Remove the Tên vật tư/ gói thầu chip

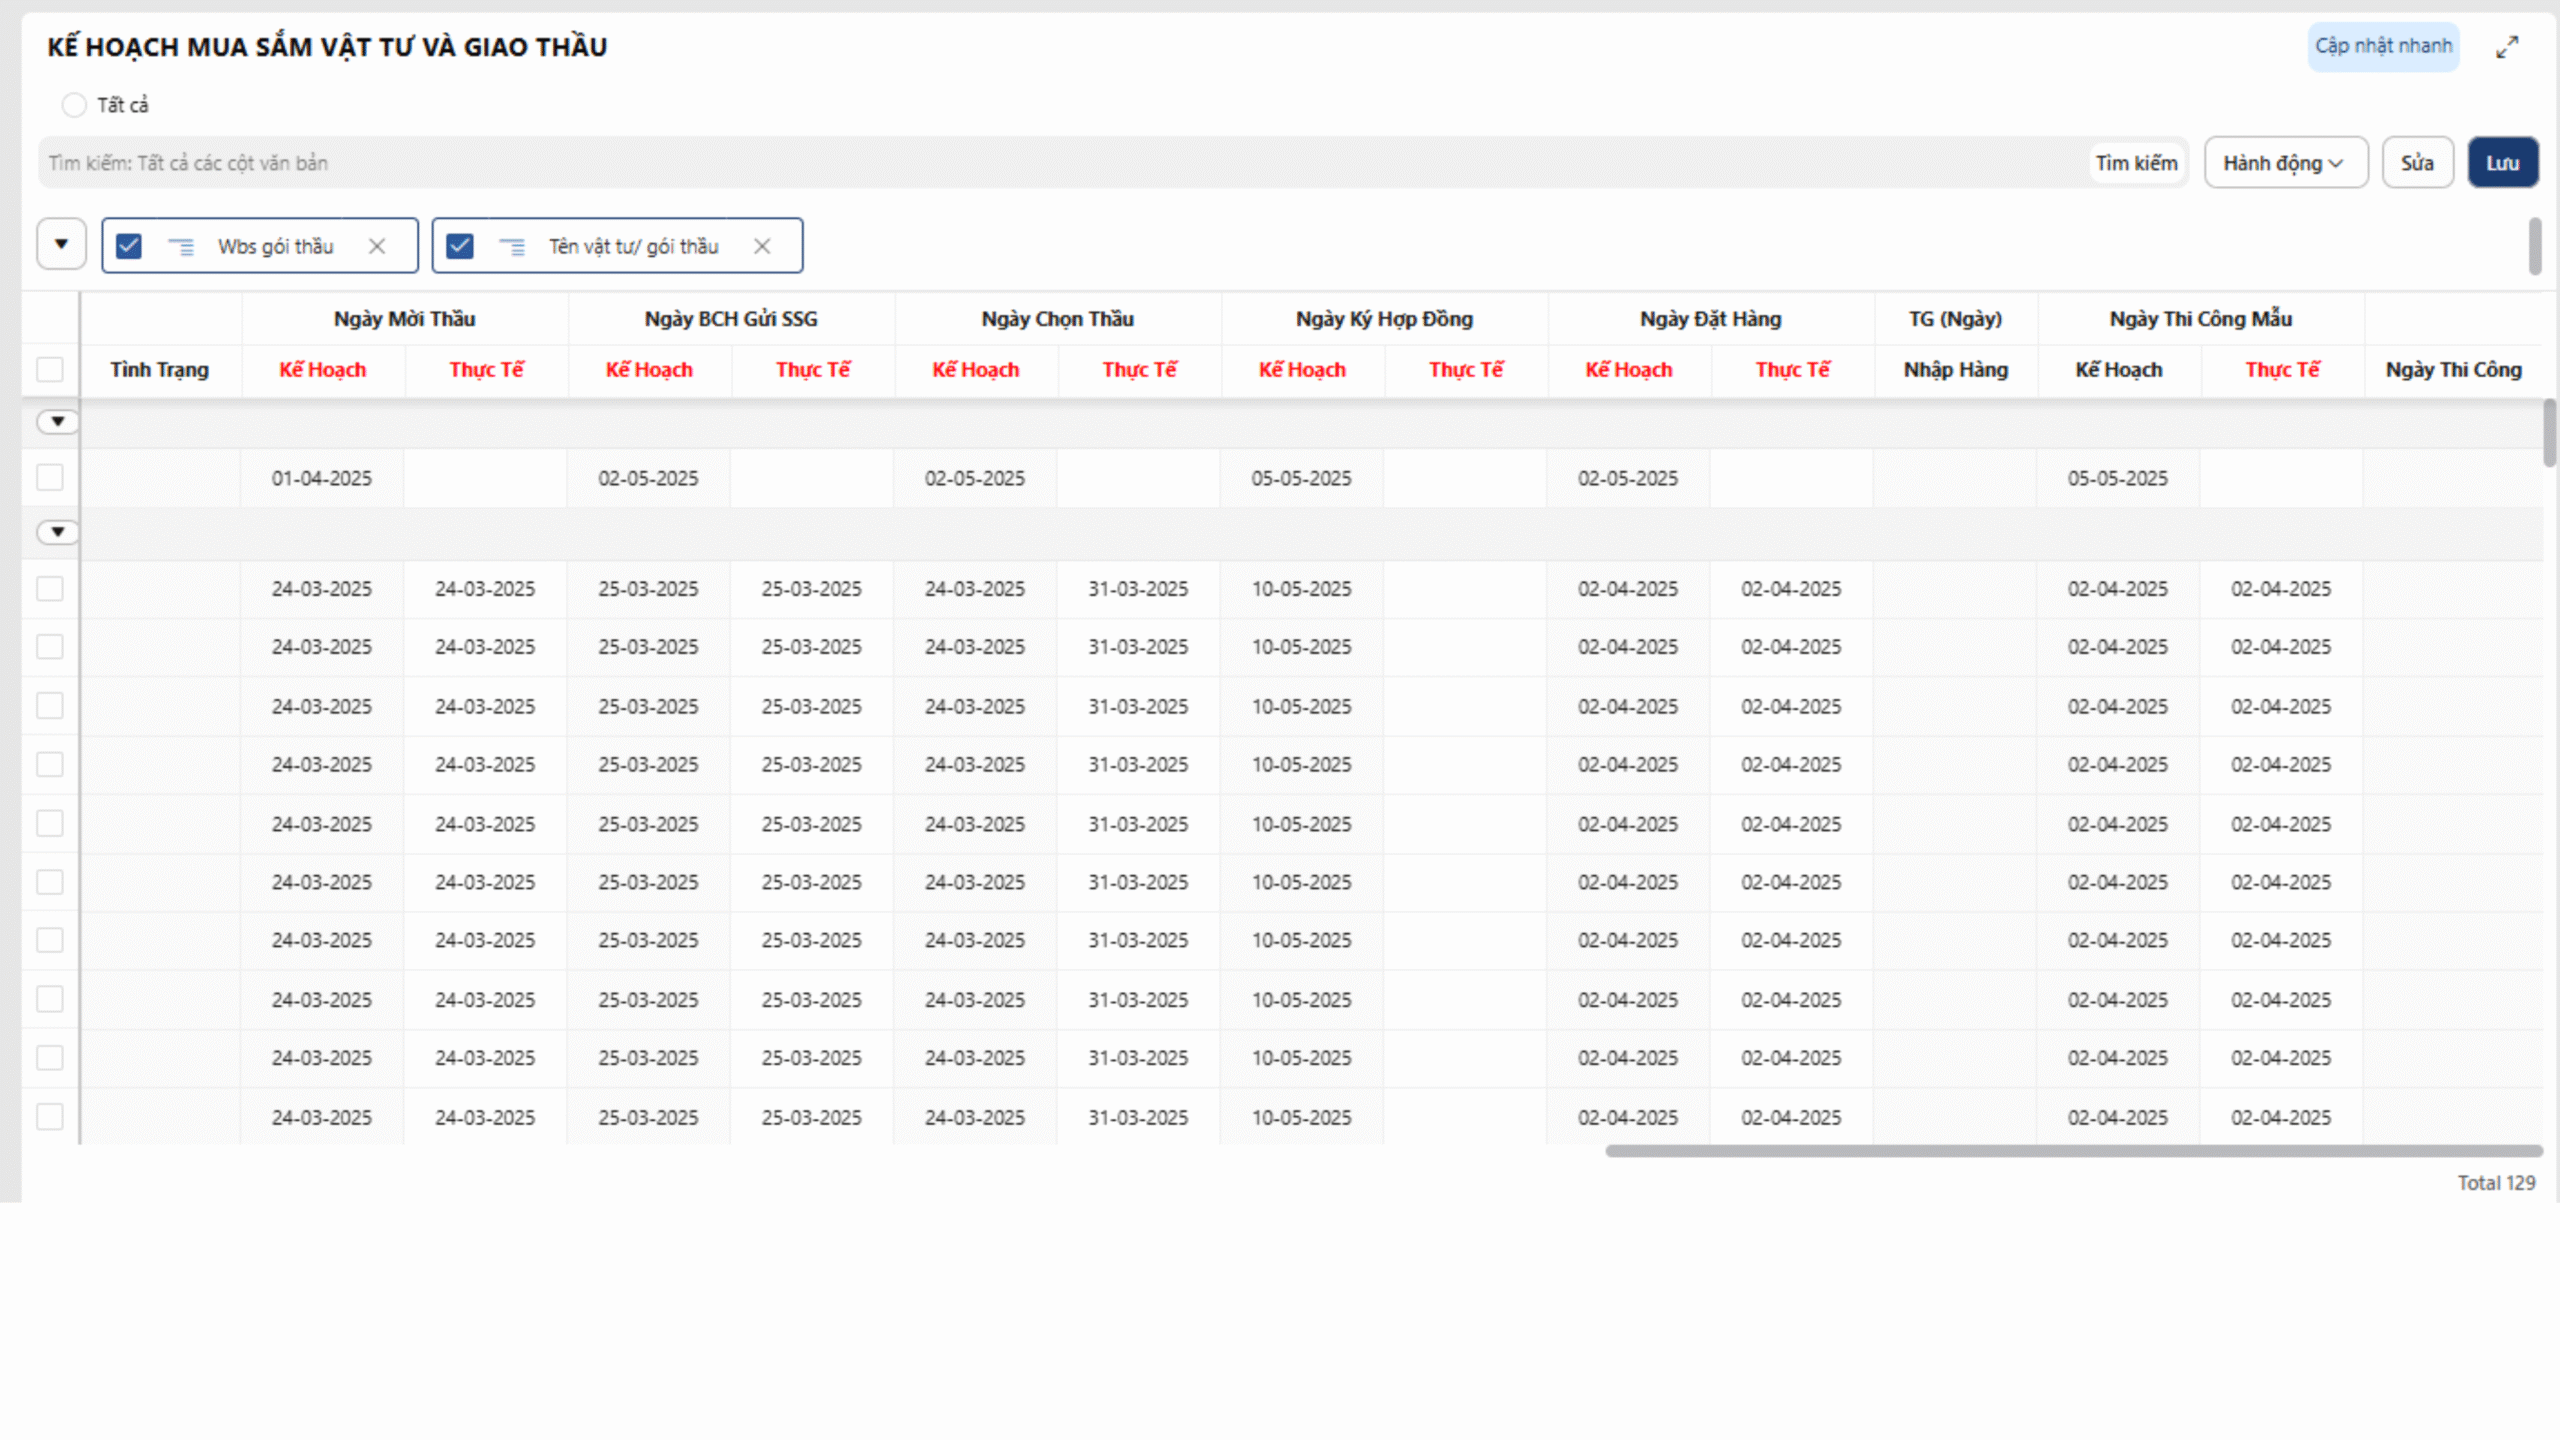tap(762, 246)
